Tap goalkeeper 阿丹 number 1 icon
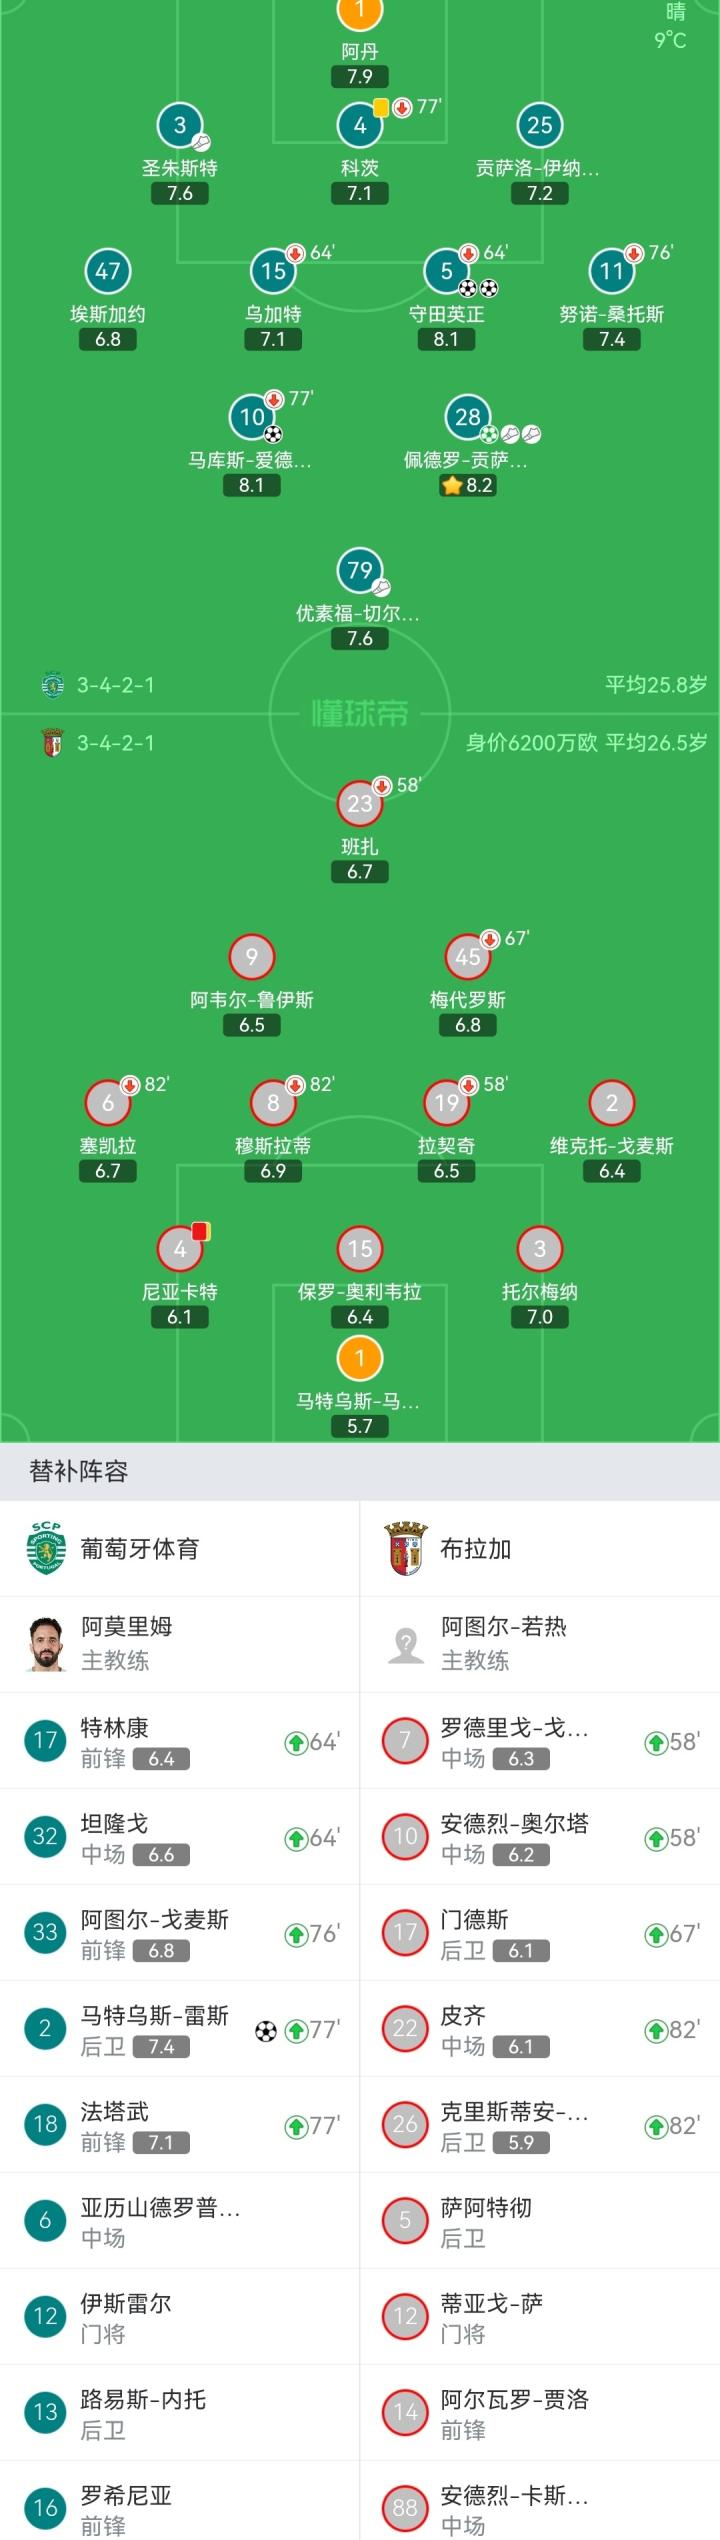 pyautogui.click(x=360, y=12)
